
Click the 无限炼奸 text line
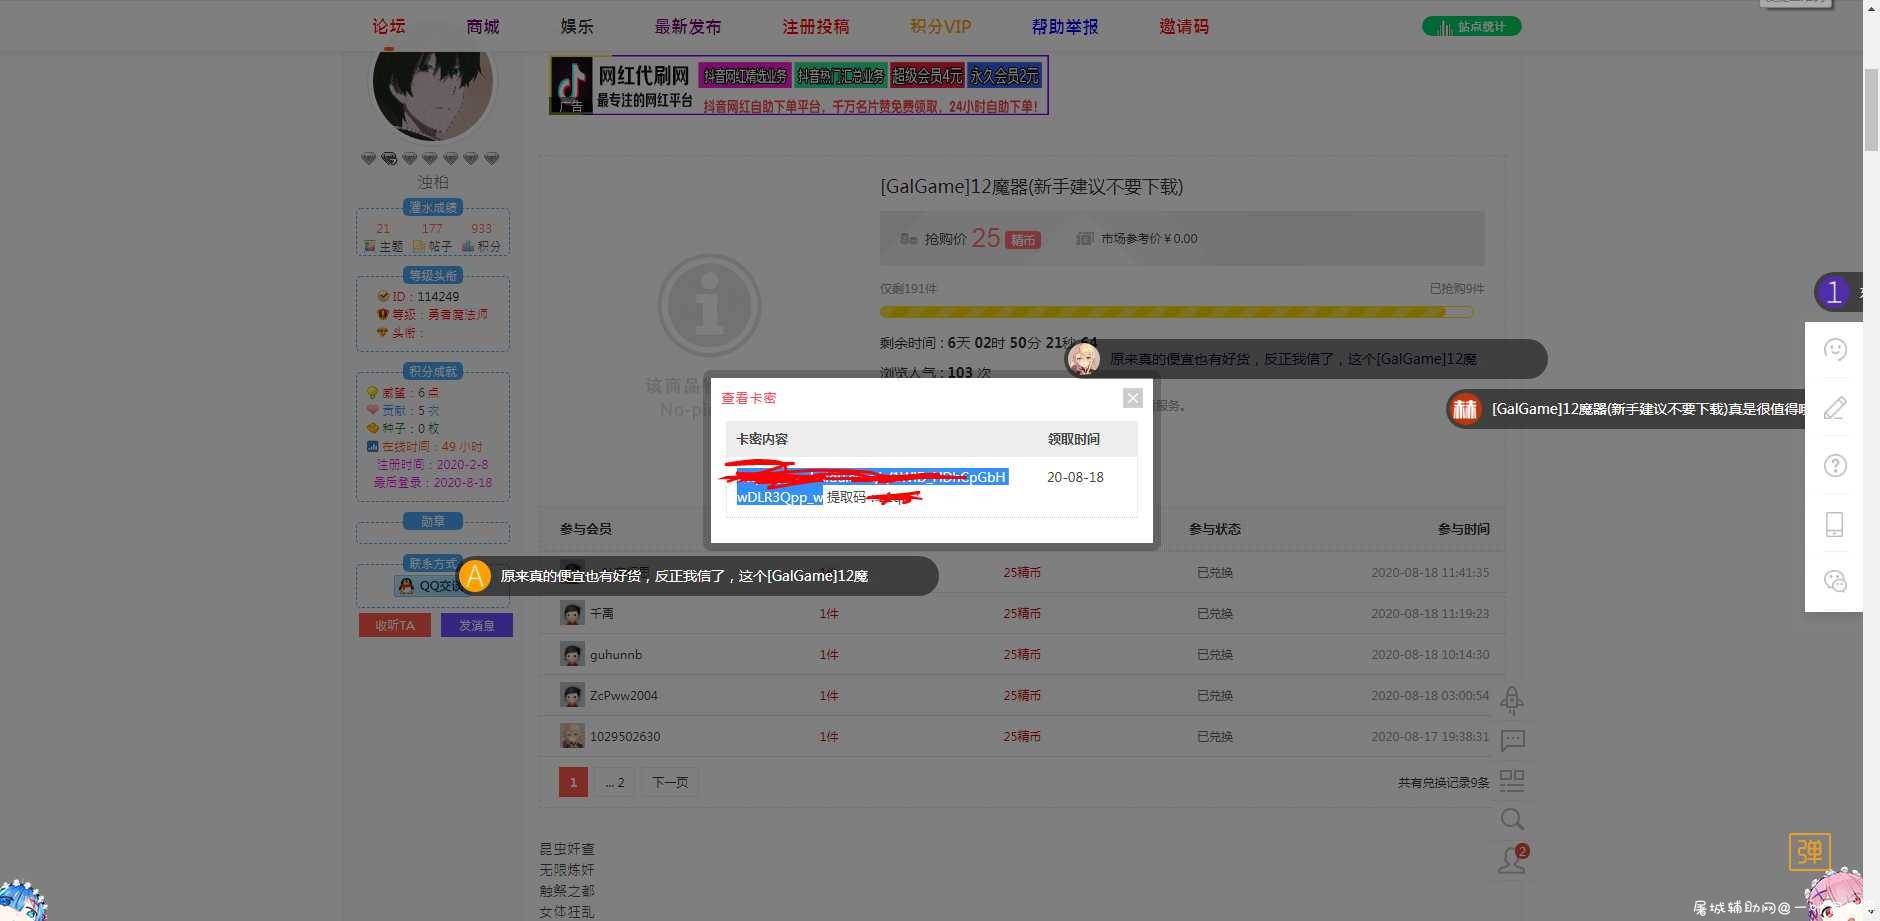coord(567,870)
